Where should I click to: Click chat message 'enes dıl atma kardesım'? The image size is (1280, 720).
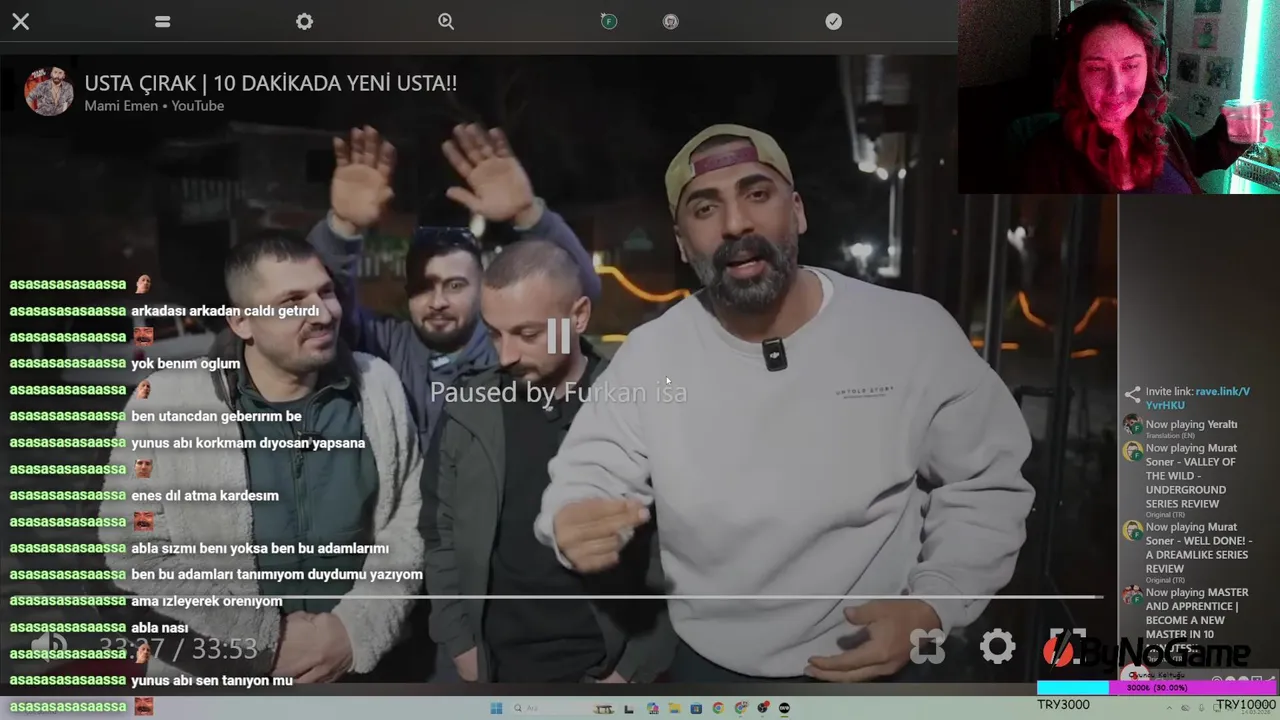point(205,496)
